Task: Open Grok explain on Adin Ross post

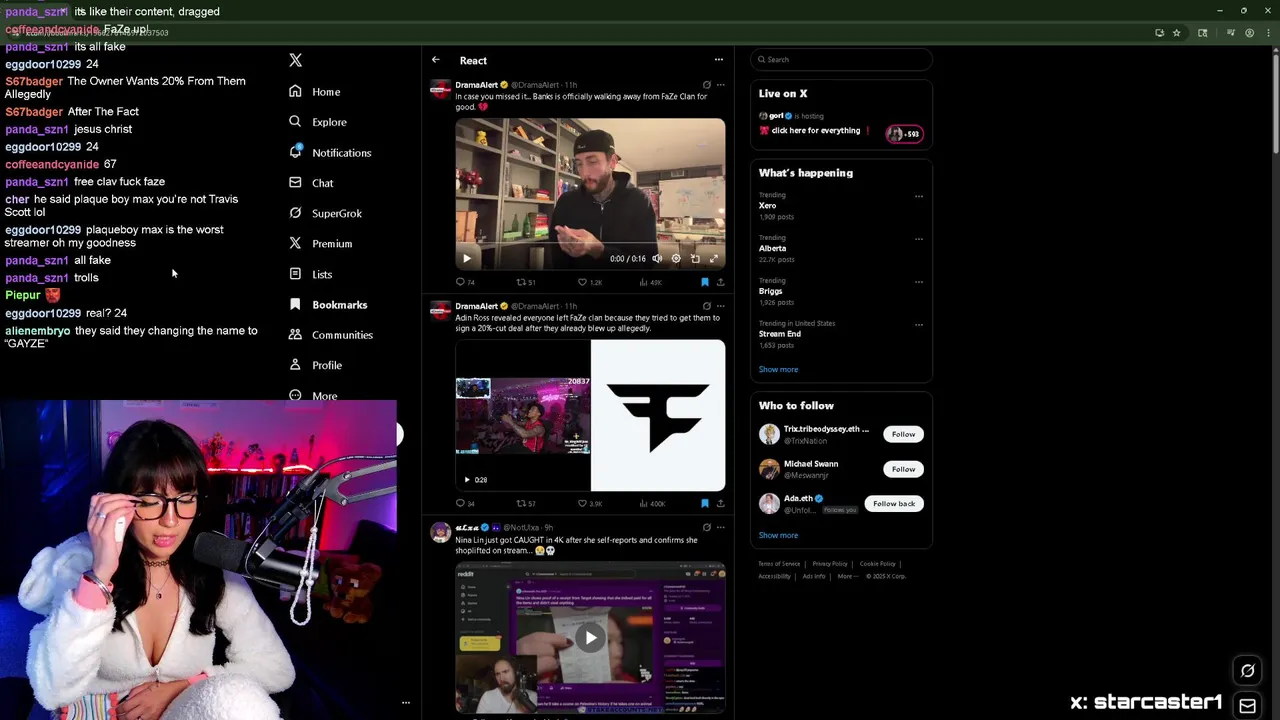Action: pos(707,306)
